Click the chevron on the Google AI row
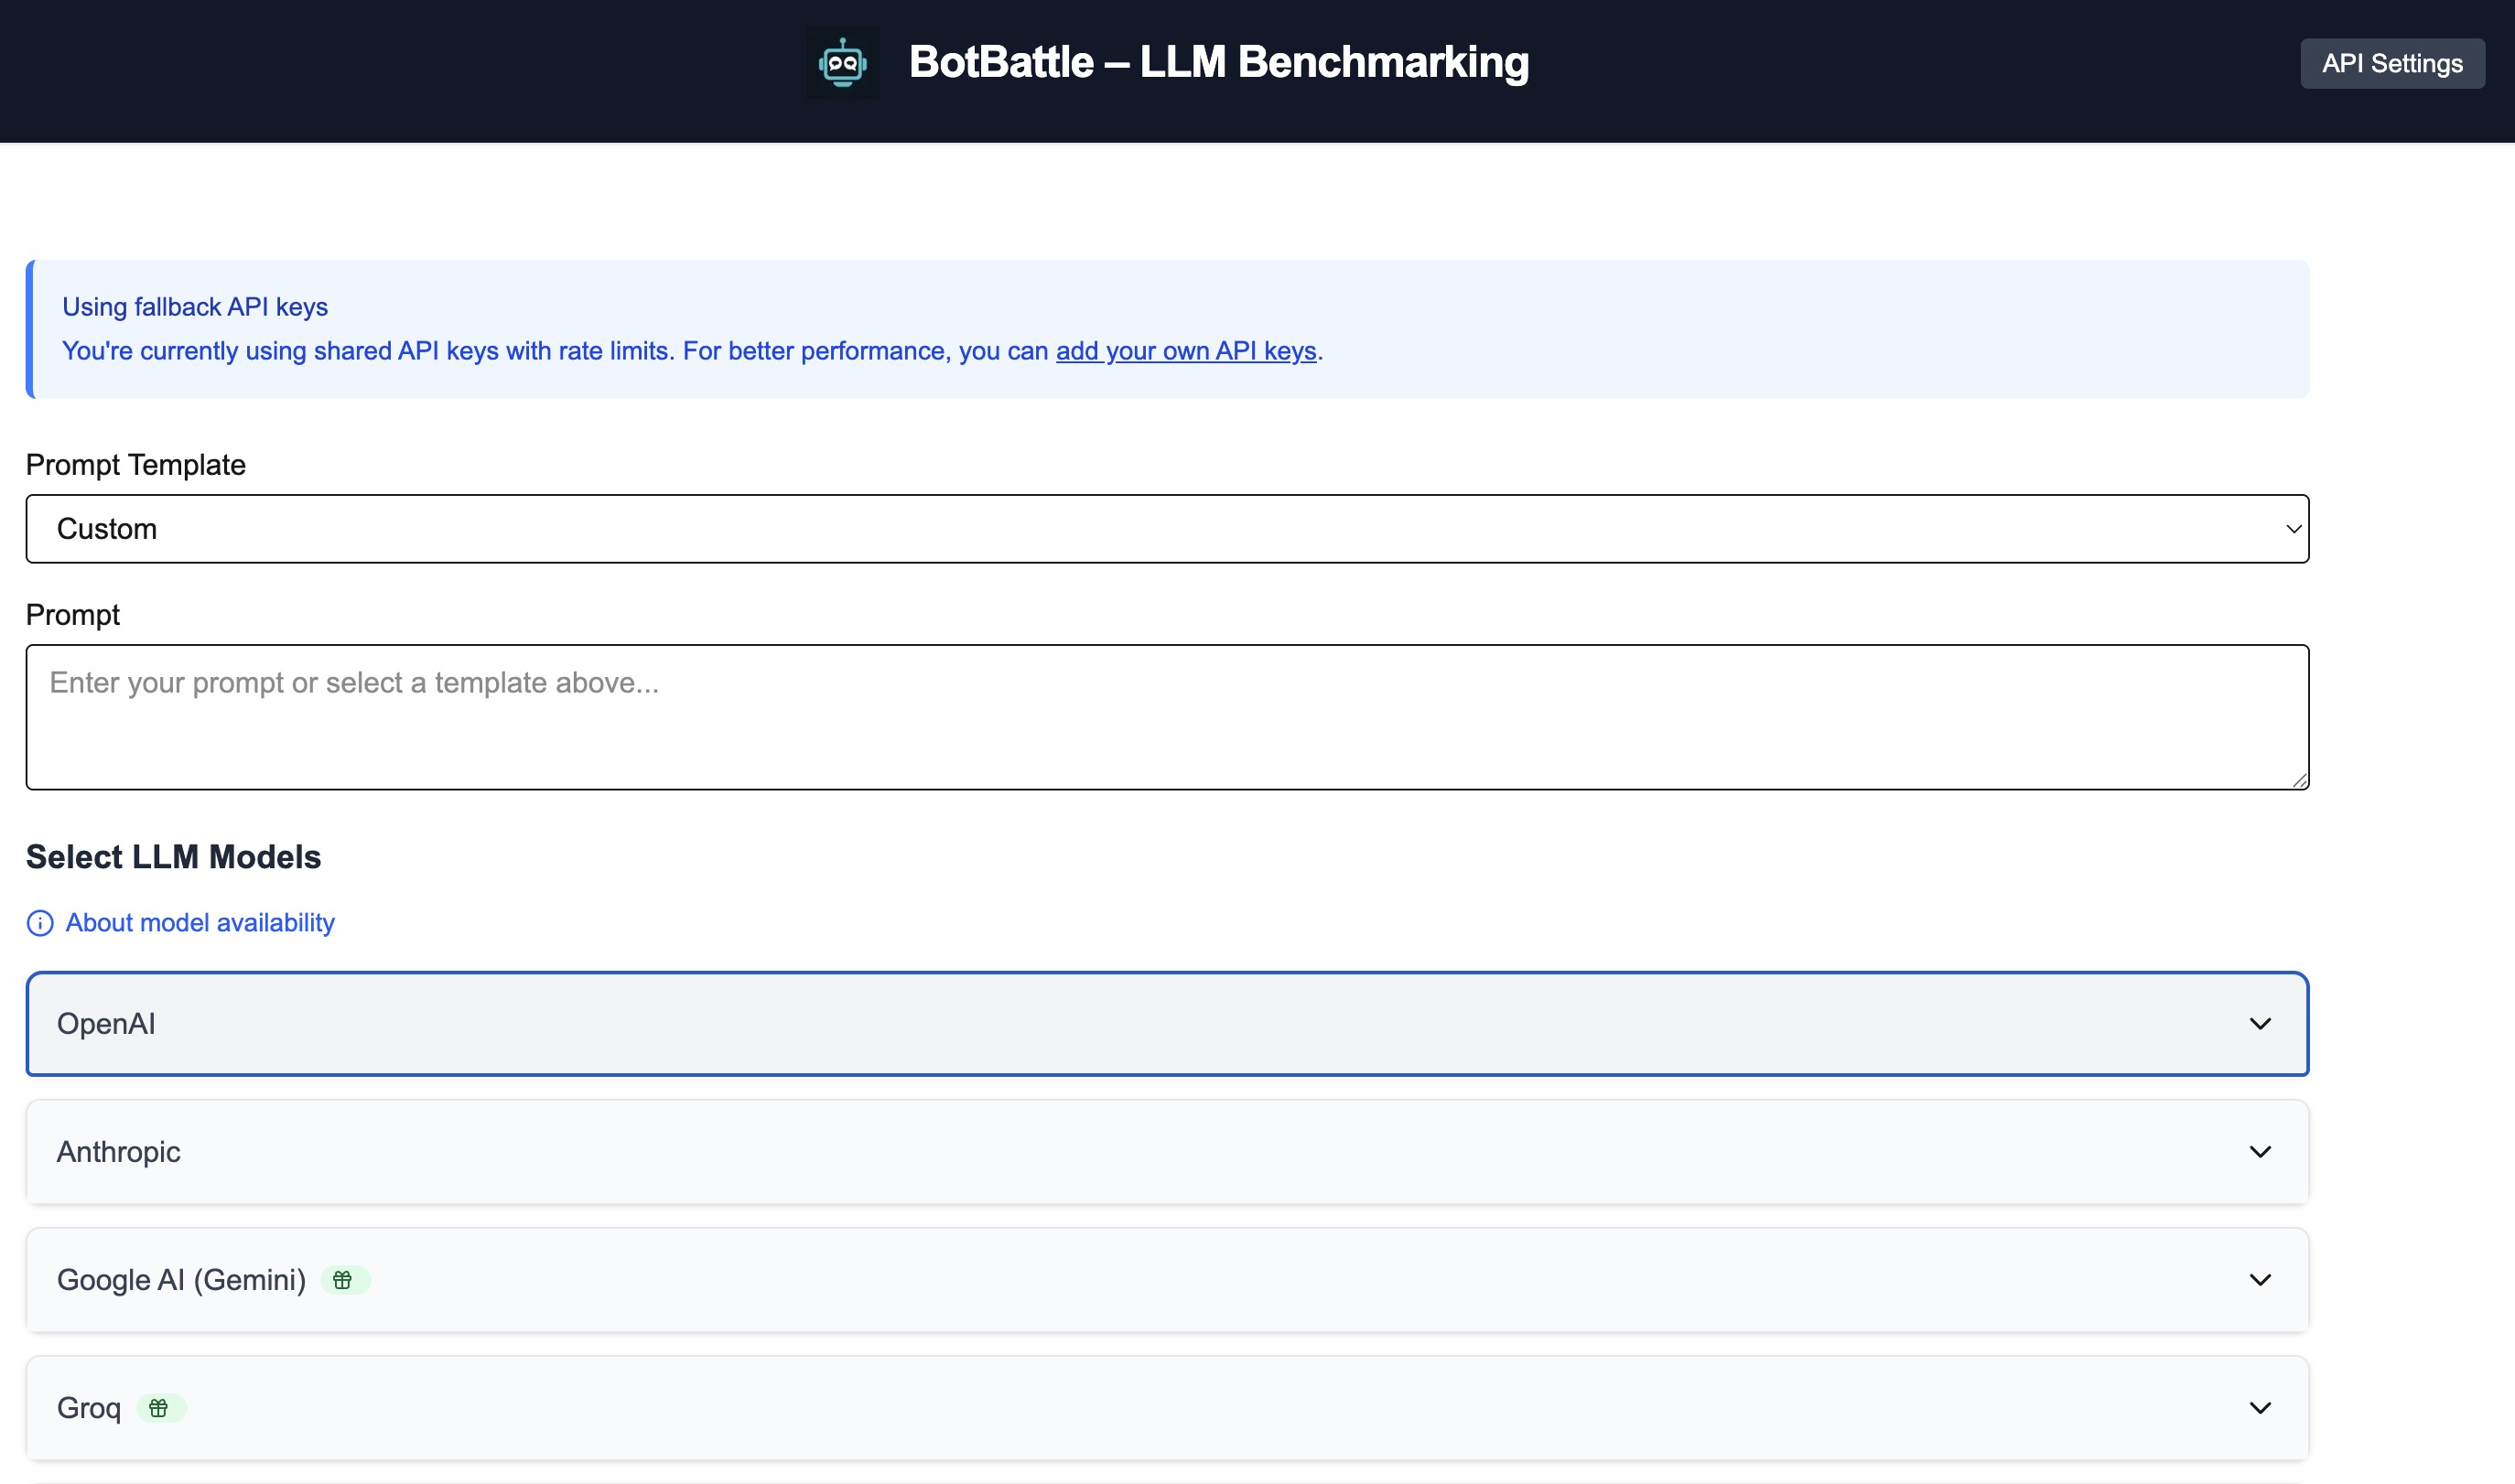 (2260, 1280)
